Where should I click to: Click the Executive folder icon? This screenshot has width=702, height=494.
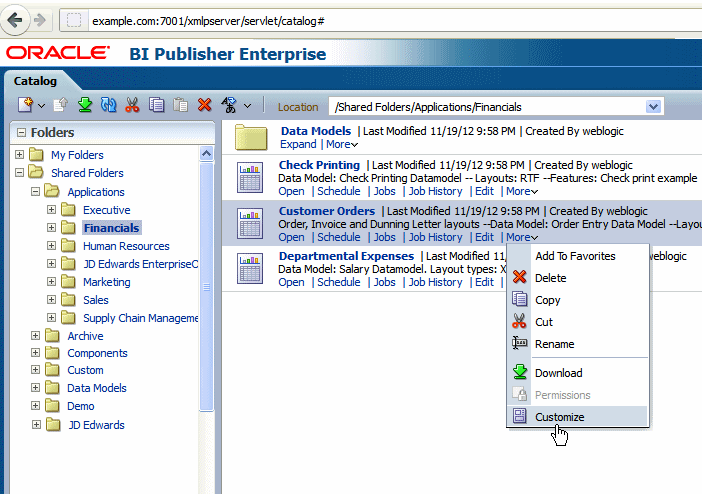point(68,210)
